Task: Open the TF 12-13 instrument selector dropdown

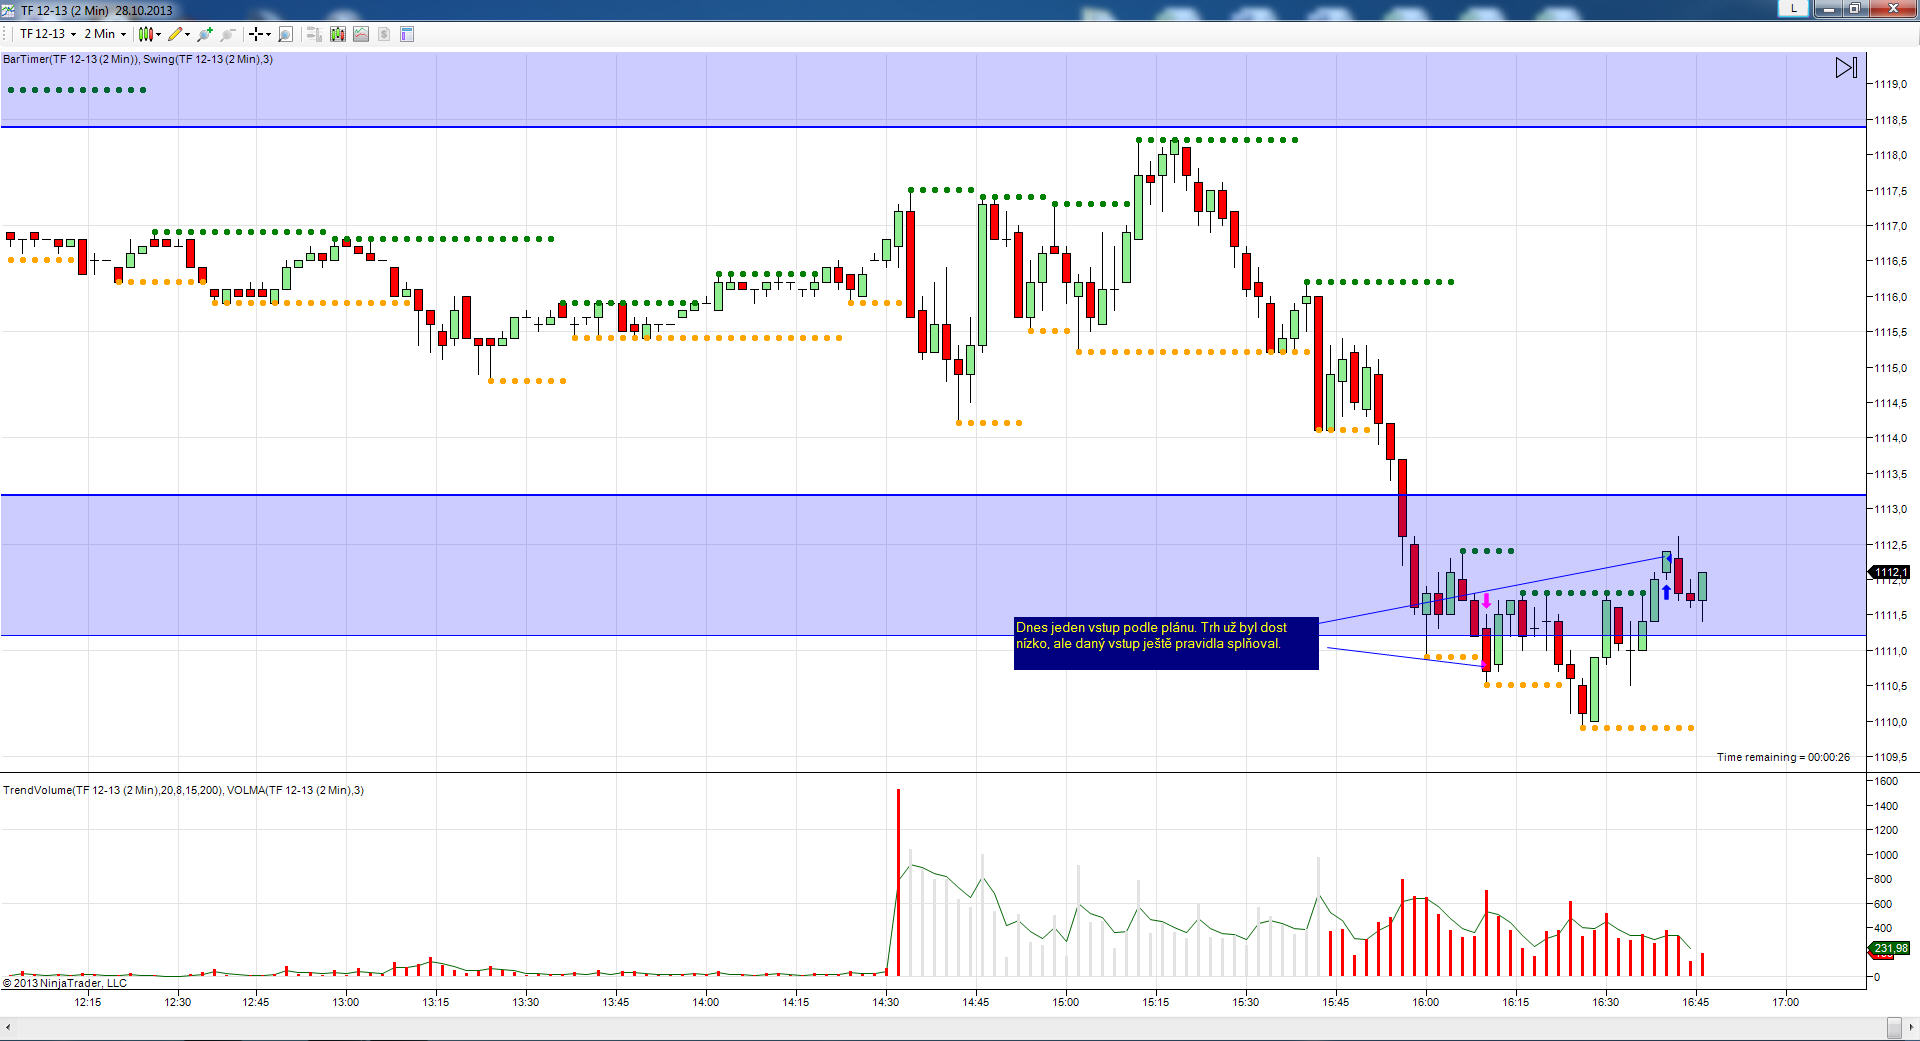Action: pos(48,34)
